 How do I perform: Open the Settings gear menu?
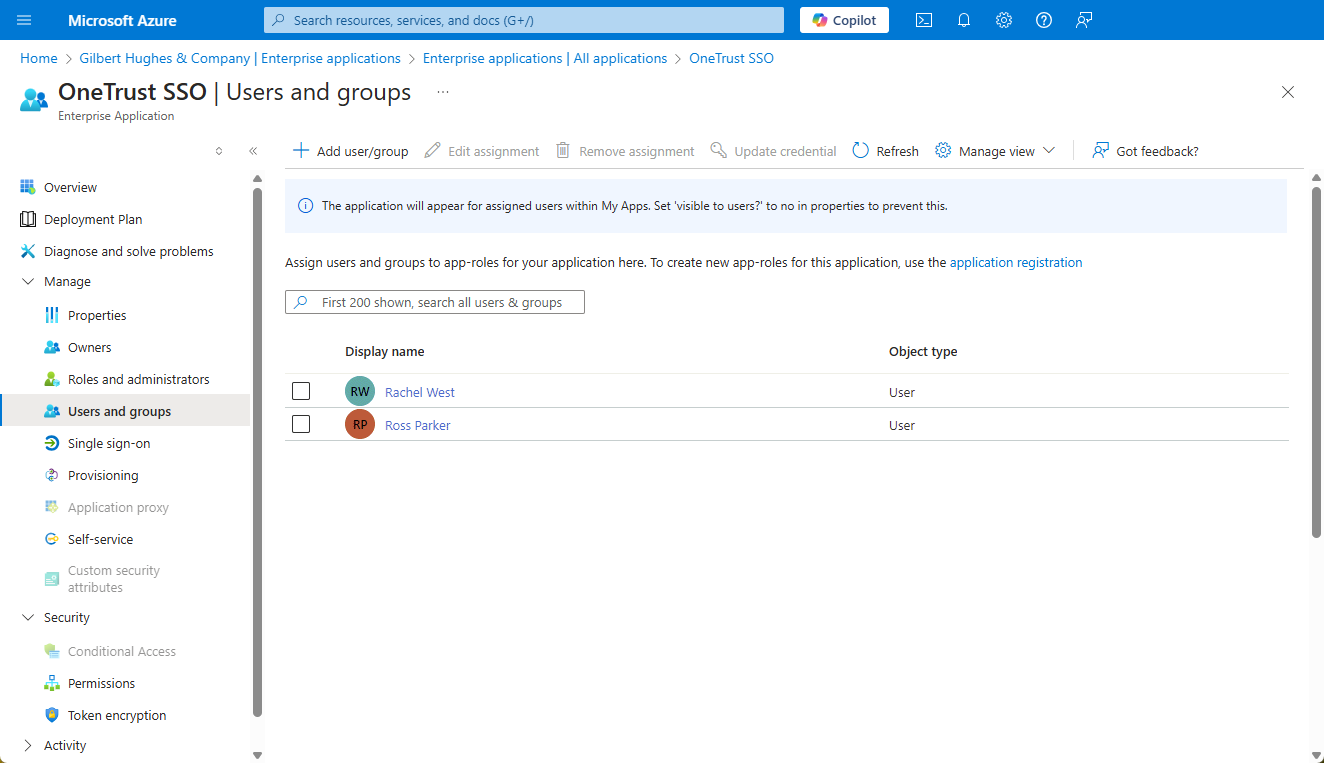pos(1003,19)
